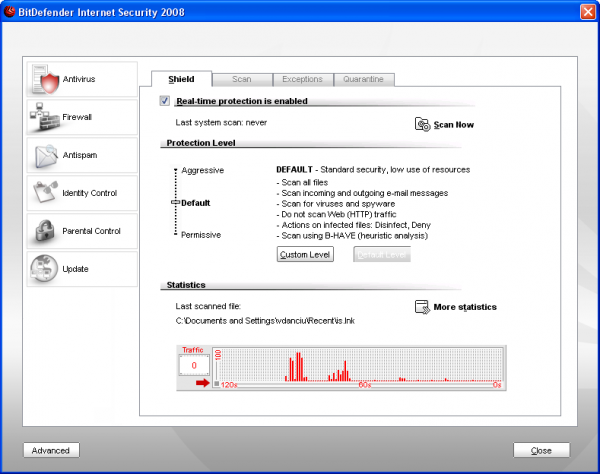The width and height of the screenshot is (600, 474).
Task: Click the Close button at bottom
Action: point(541,450)
